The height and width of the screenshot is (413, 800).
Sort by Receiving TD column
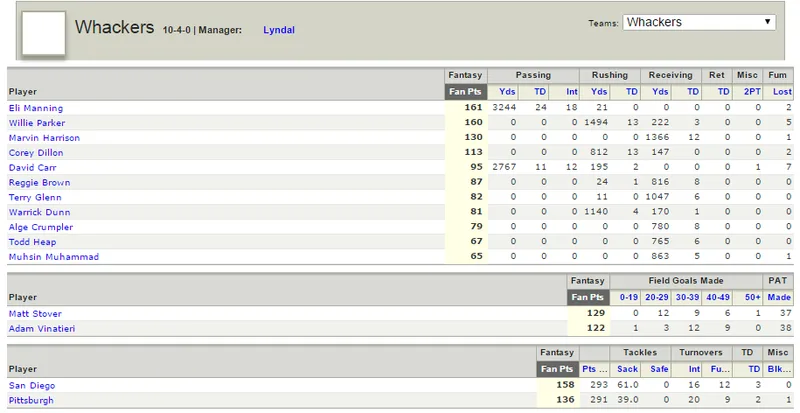[x=693, y=92]
